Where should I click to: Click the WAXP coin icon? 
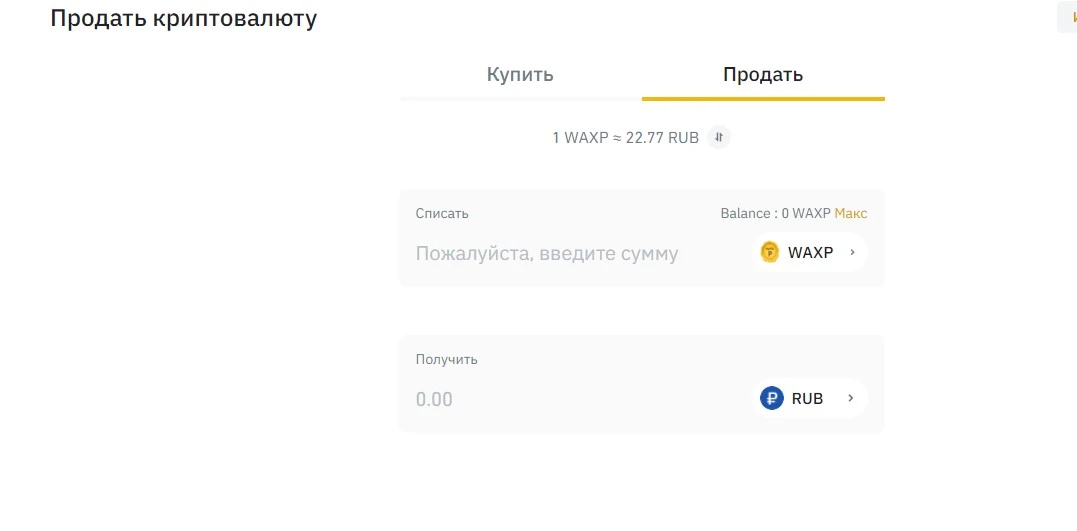coord(770,252)
